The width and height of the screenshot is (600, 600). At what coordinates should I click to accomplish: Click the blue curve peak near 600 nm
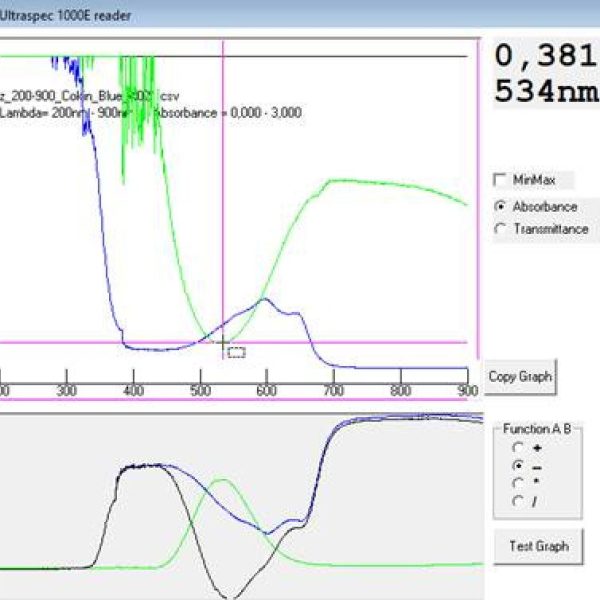pos(265,299)
